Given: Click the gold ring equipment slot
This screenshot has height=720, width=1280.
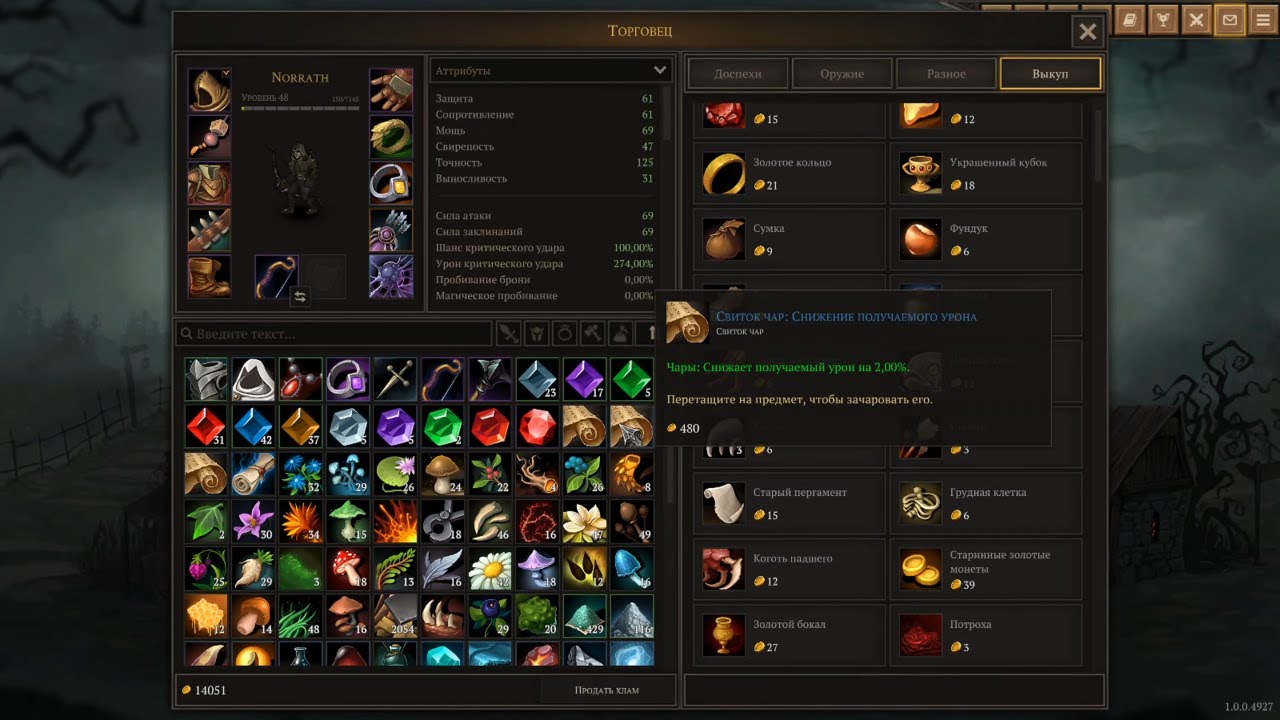Looking at the screenshot, I should (x=391, y=137).
